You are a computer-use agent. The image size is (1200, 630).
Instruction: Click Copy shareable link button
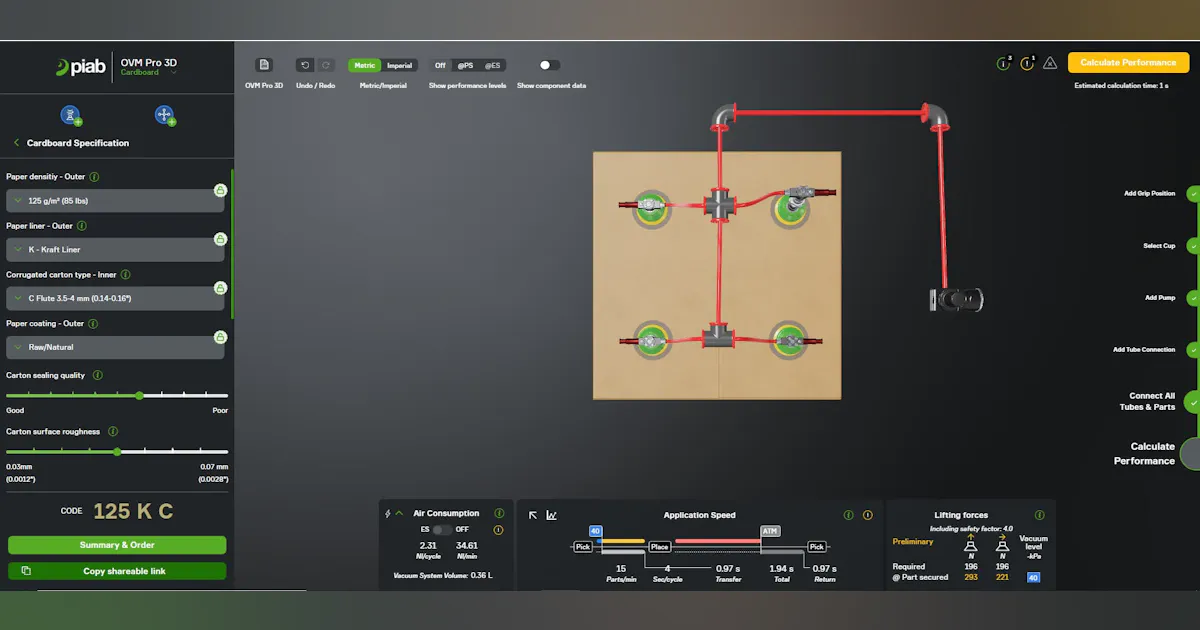click(x=117, y=571)
